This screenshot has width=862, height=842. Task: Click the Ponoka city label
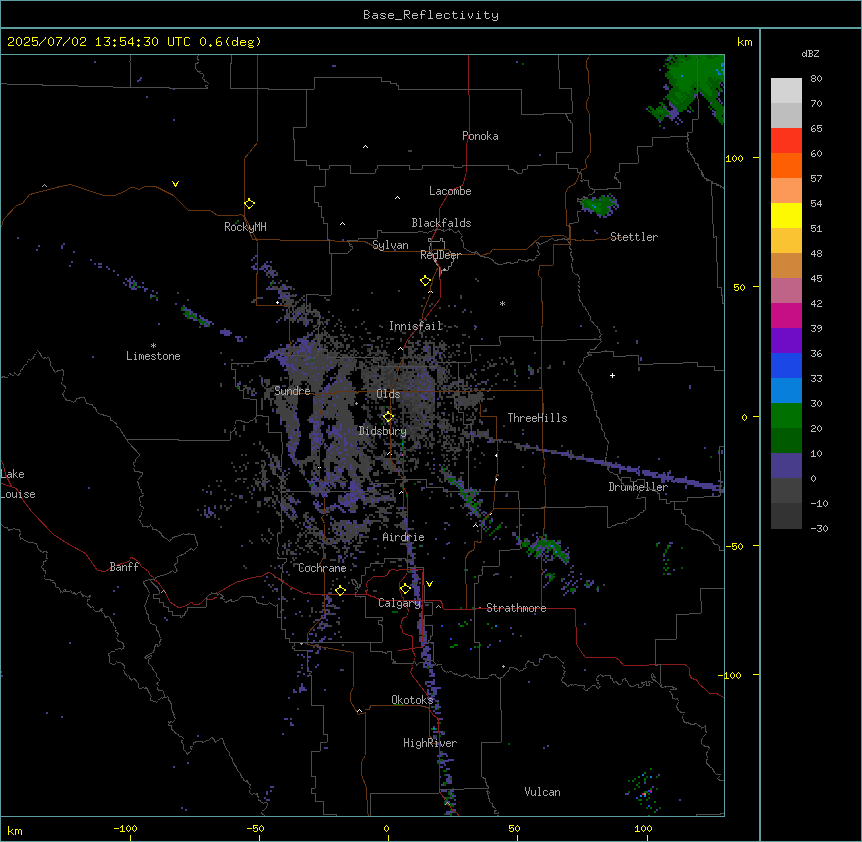480,136
